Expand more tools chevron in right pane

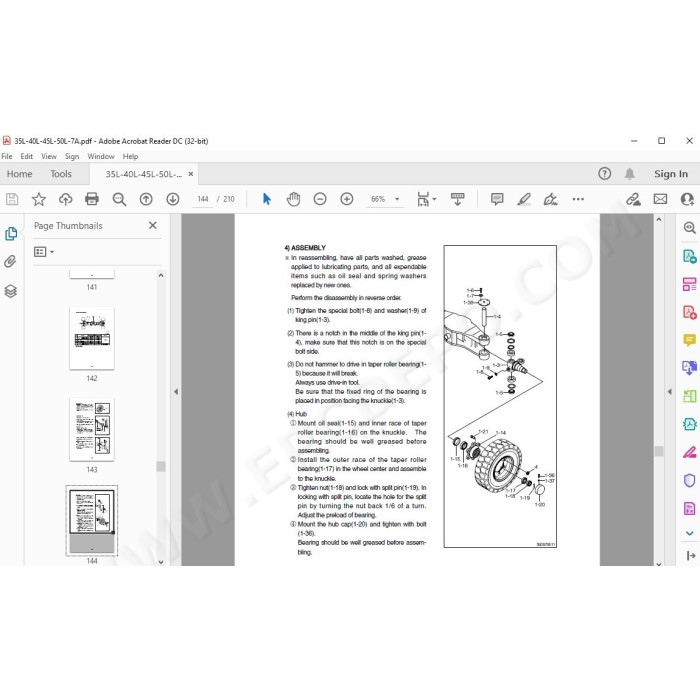(689, 533)
